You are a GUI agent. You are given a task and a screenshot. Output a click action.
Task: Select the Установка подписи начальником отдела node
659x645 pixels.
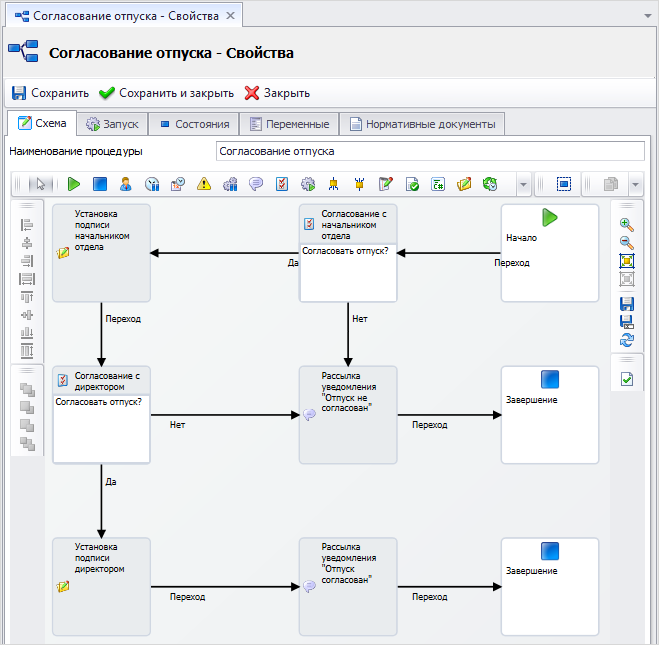[101, 253]
